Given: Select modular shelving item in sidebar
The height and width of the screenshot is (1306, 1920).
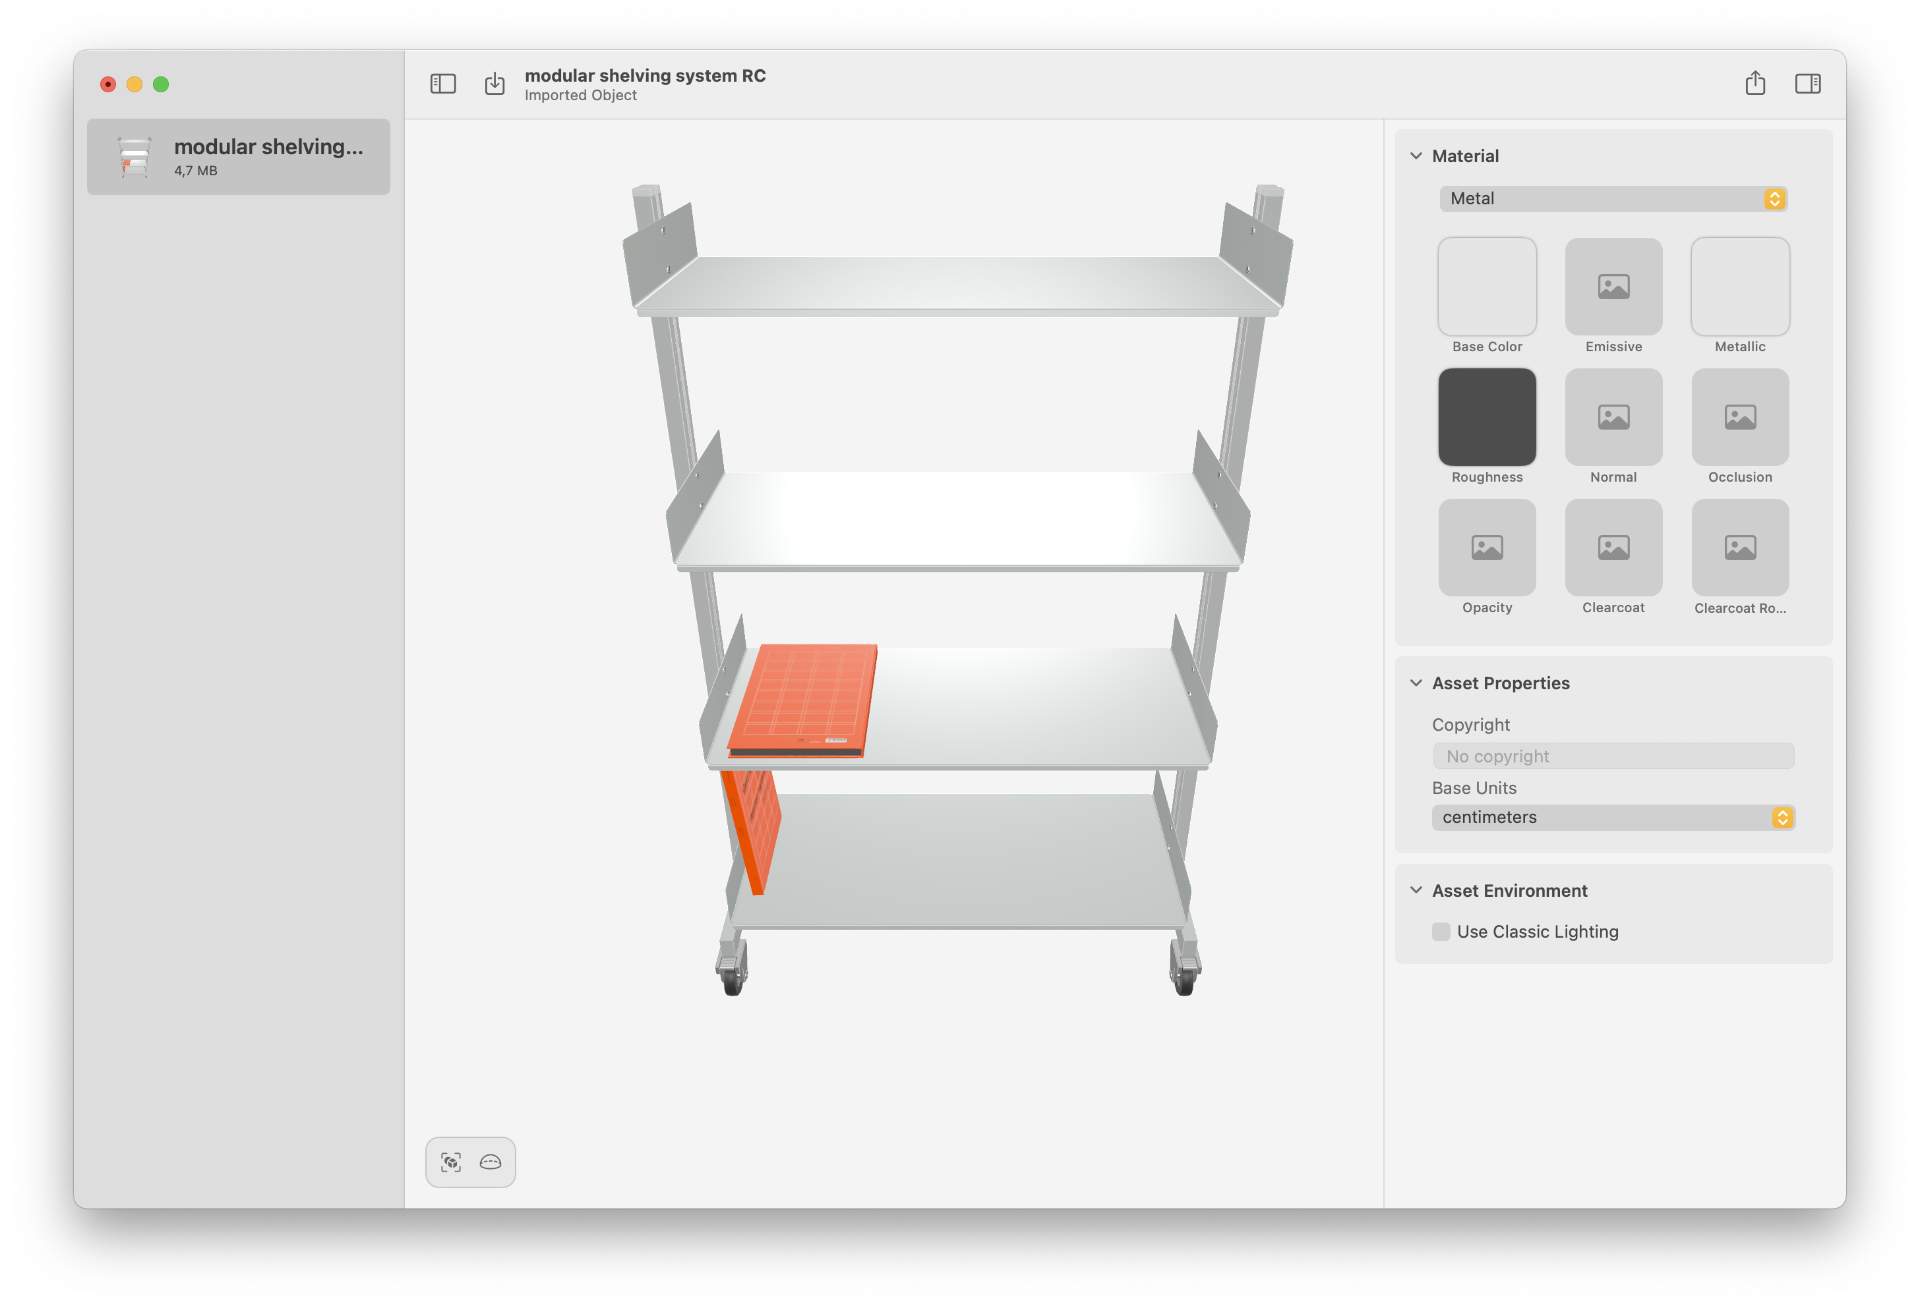Looking at the screenshot, I should [x=238, y=157].
